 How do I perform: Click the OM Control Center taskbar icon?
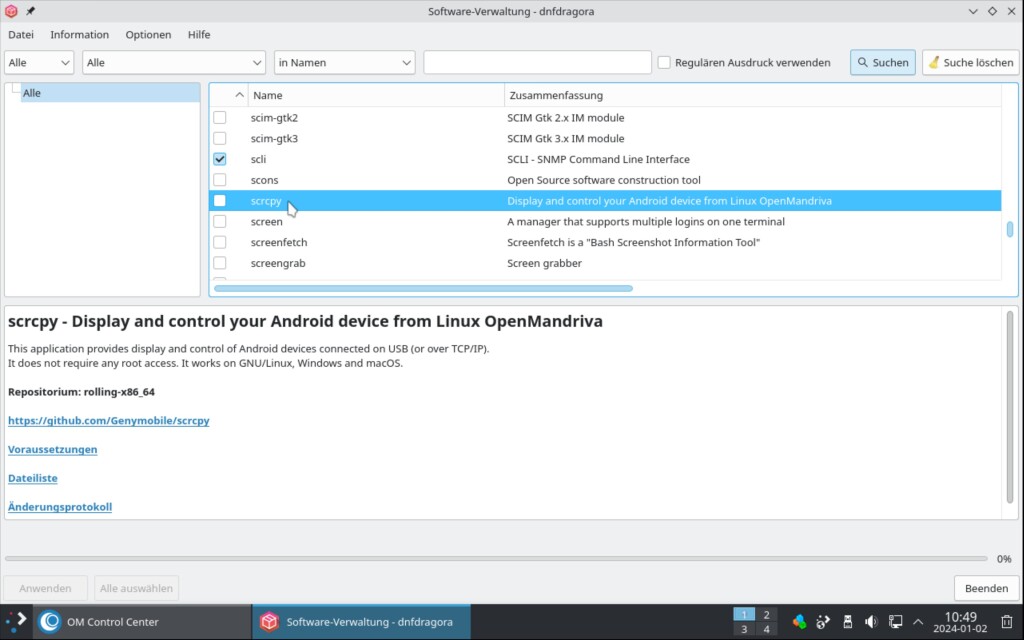(x=50, y=622)
